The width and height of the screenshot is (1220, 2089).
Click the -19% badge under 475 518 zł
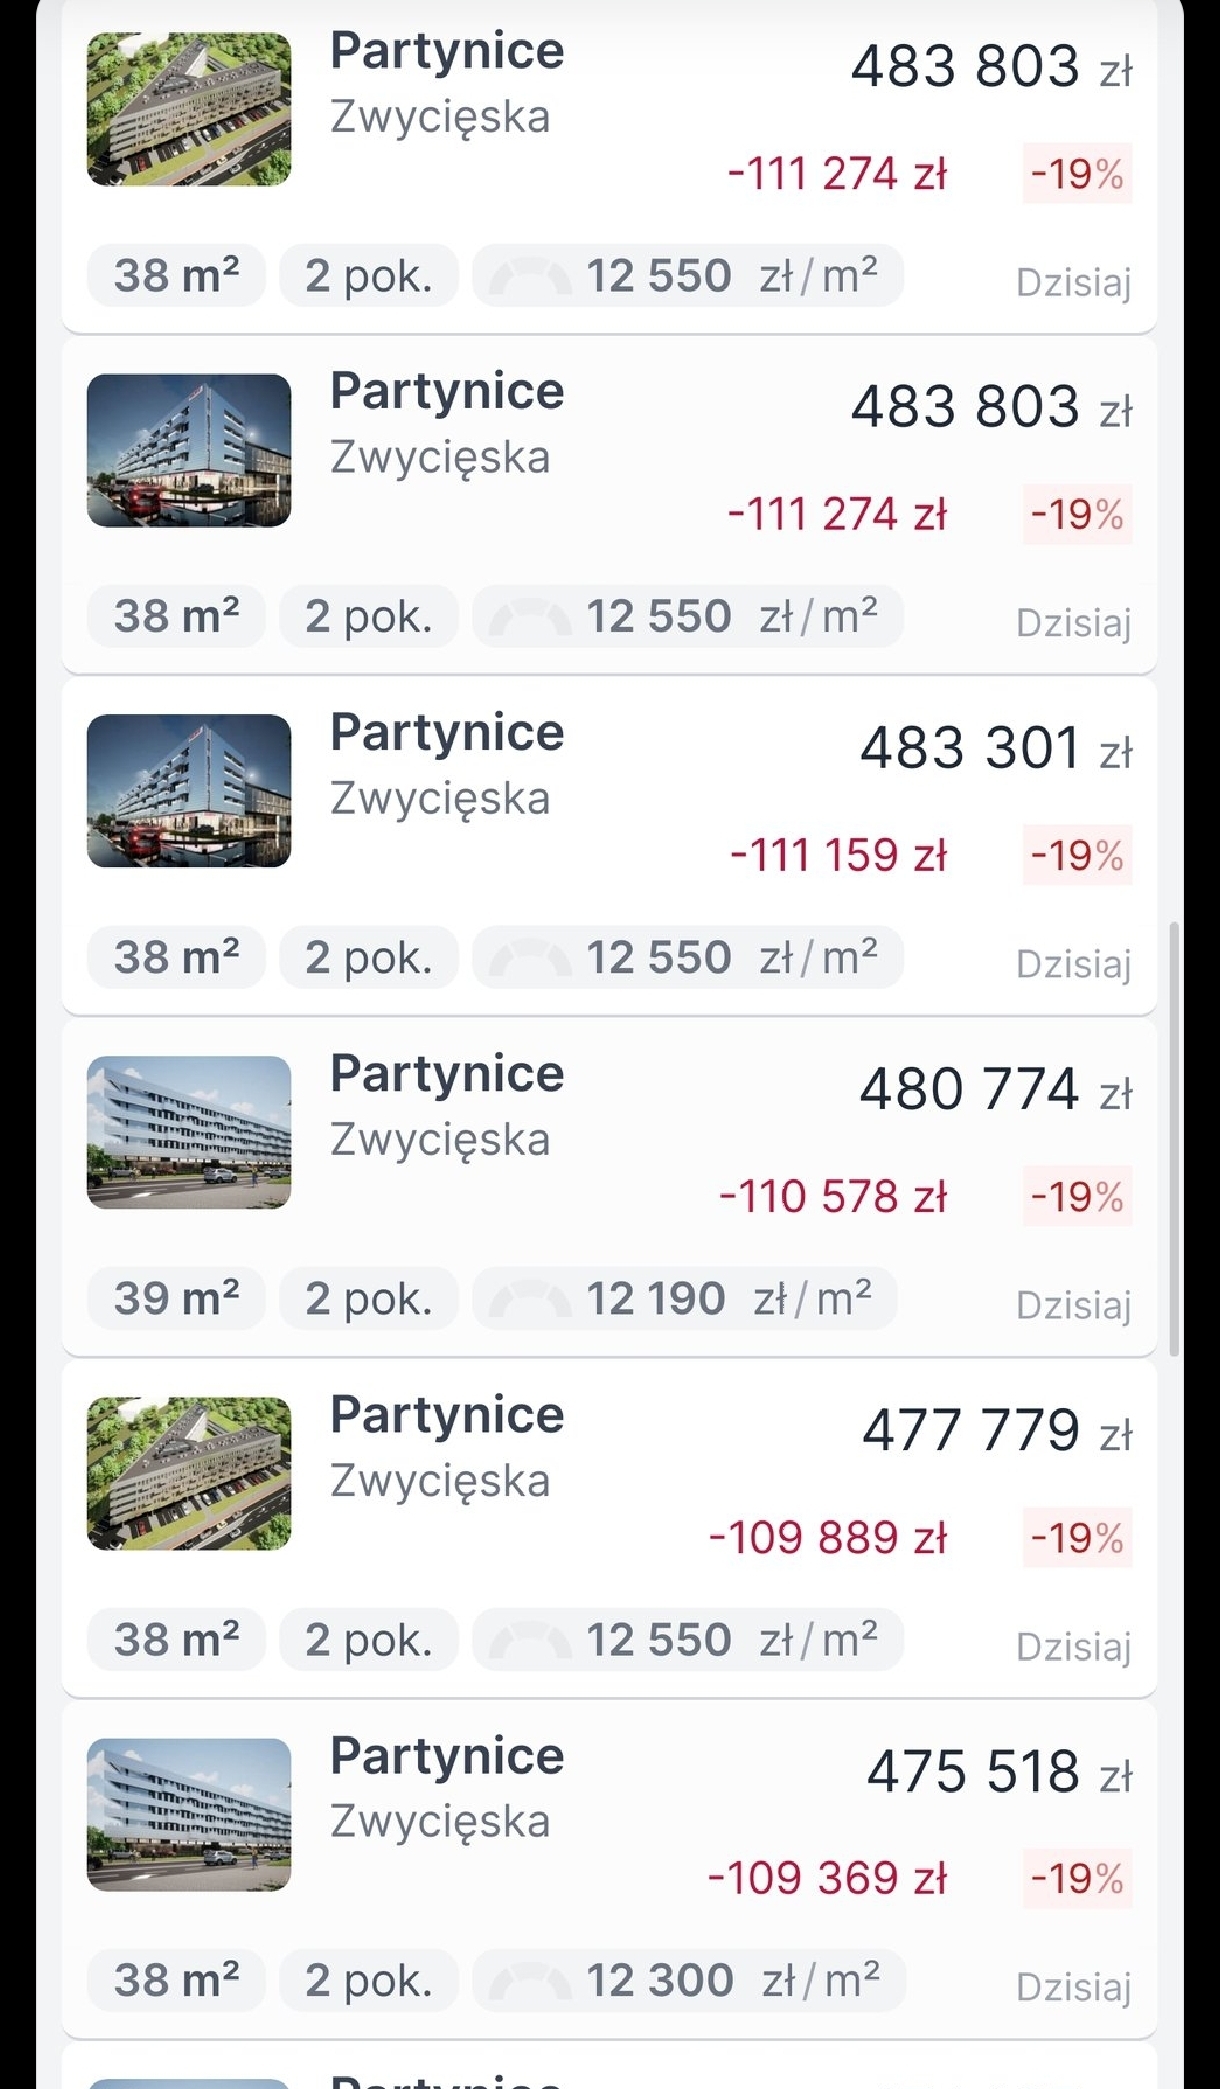pyautogui.click(x=1077, y=1878)
